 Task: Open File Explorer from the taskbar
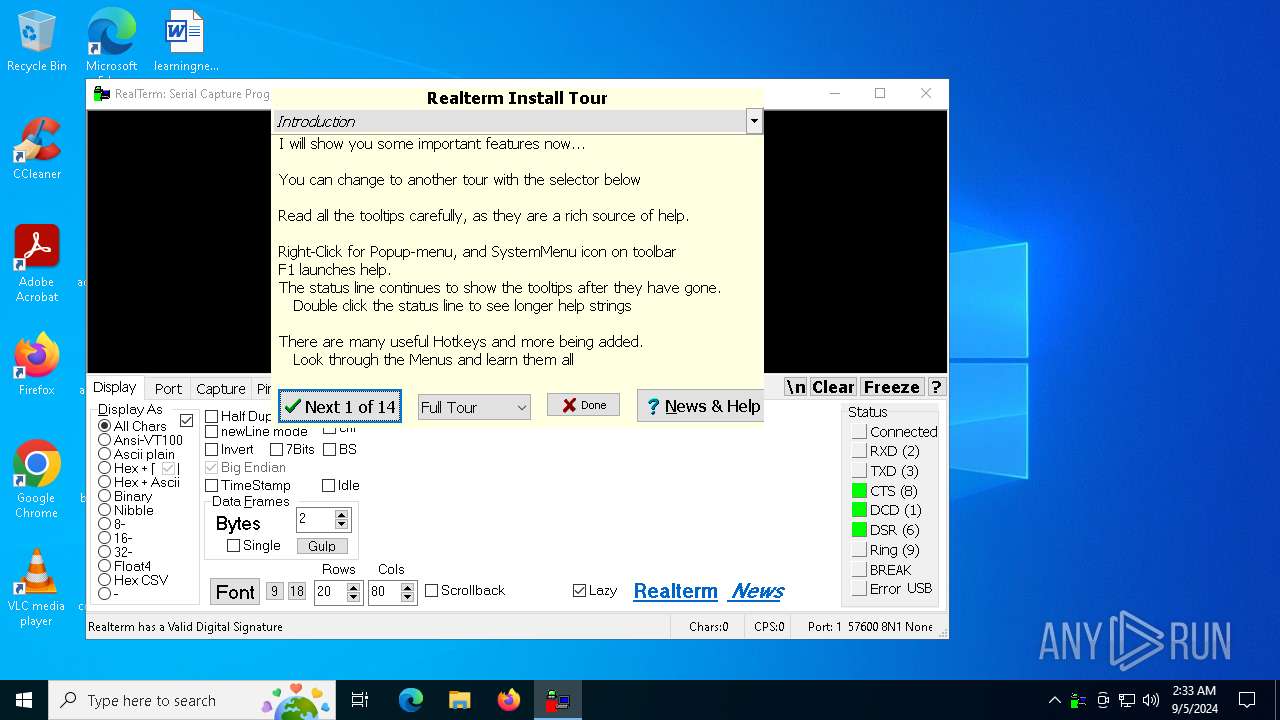[x=459, y=700]
